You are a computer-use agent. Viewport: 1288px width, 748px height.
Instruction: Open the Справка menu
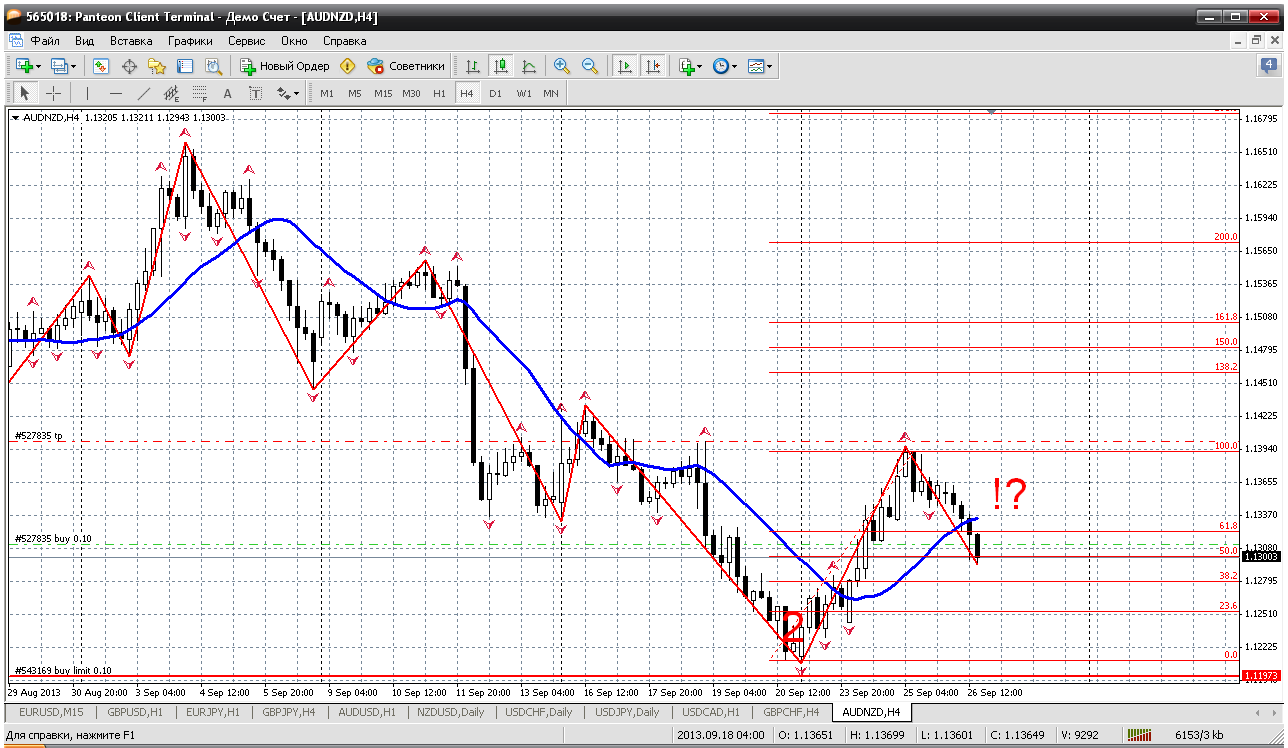[x=345, y=41]
